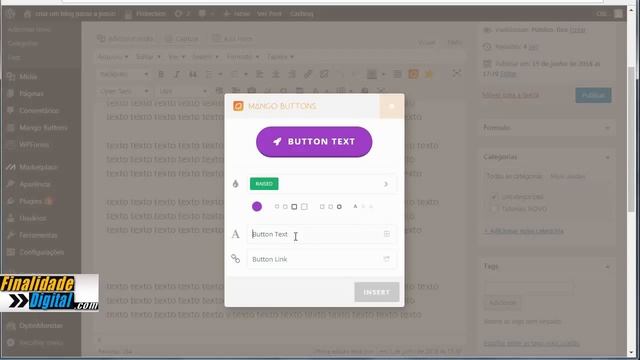Select the fully rounded corner shape option
640x360 pixels.
click(x=339, y=207)
